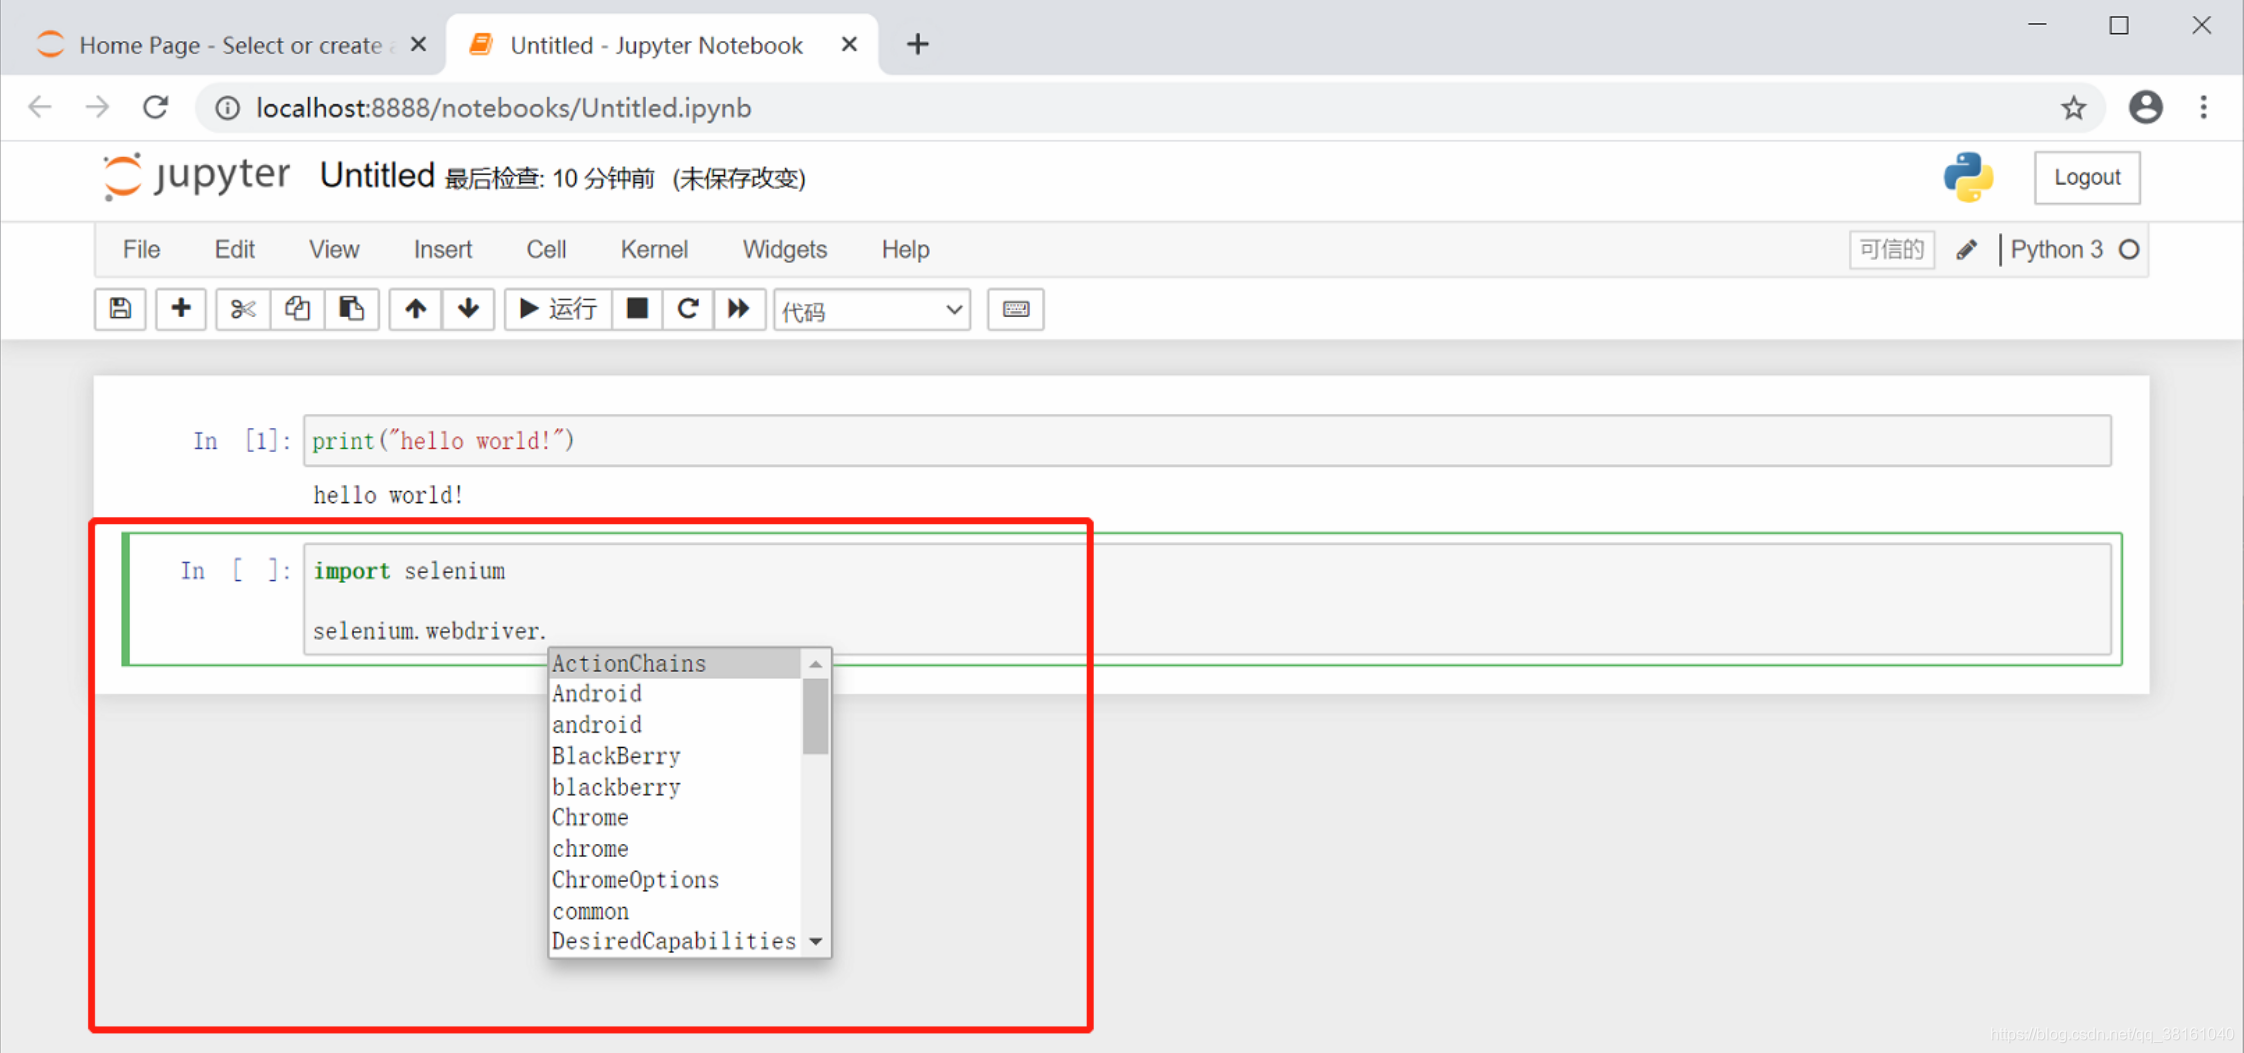The width and height of the screenshot is (2244, 1053).
Task: Click the 可信的 trusted notebook indicator
Action: pyautogui.click(x=1891, y=249)
